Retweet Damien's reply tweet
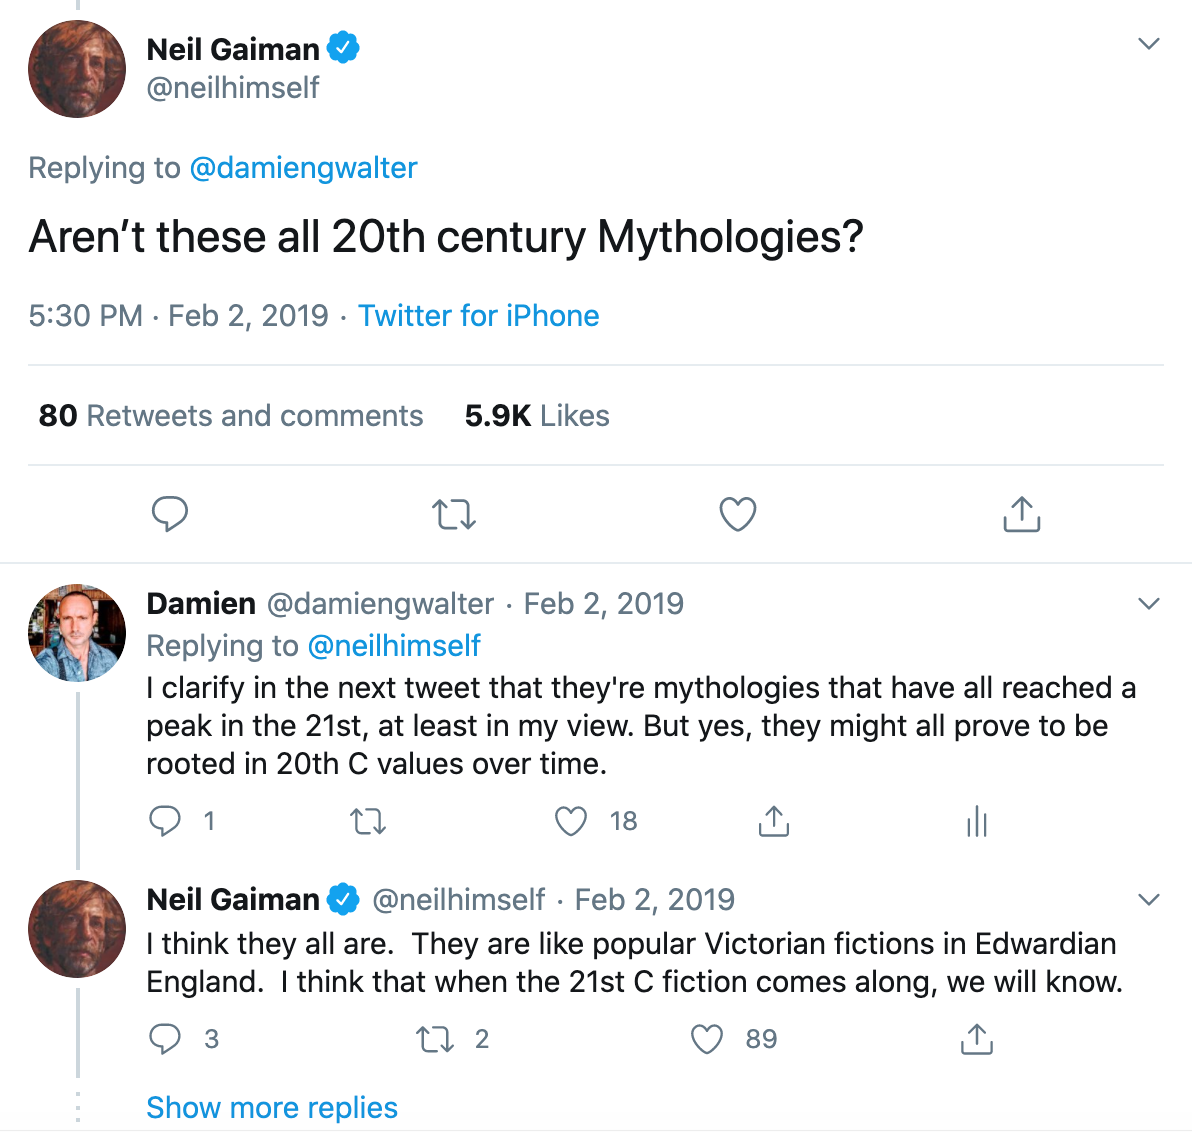The height and width of the screenshot is (1132, 1192). tap(368, 822)
